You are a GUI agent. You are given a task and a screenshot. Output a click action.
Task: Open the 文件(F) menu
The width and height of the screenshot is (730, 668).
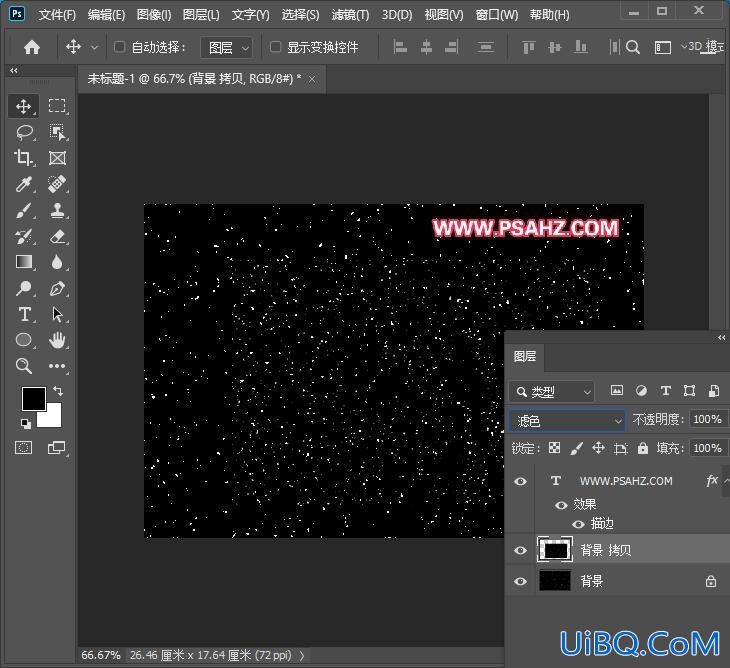point(57,15)
